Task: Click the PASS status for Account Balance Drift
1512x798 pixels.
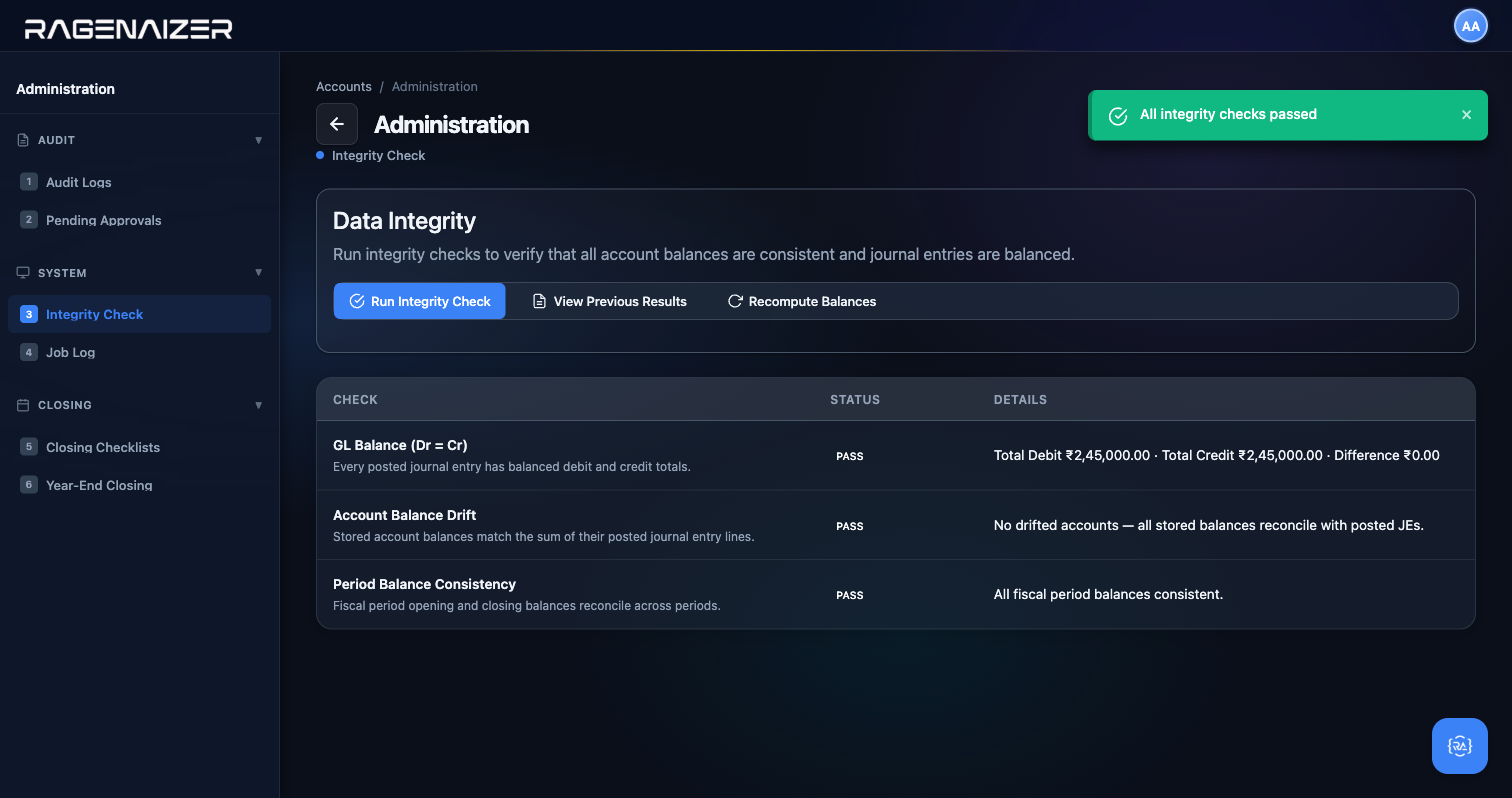Action: click(x=850, y=526)
